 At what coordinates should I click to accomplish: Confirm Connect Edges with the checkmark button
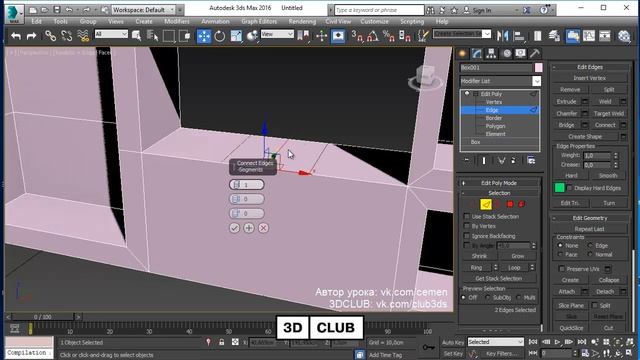pyautogui.click(x=234, y=228)
